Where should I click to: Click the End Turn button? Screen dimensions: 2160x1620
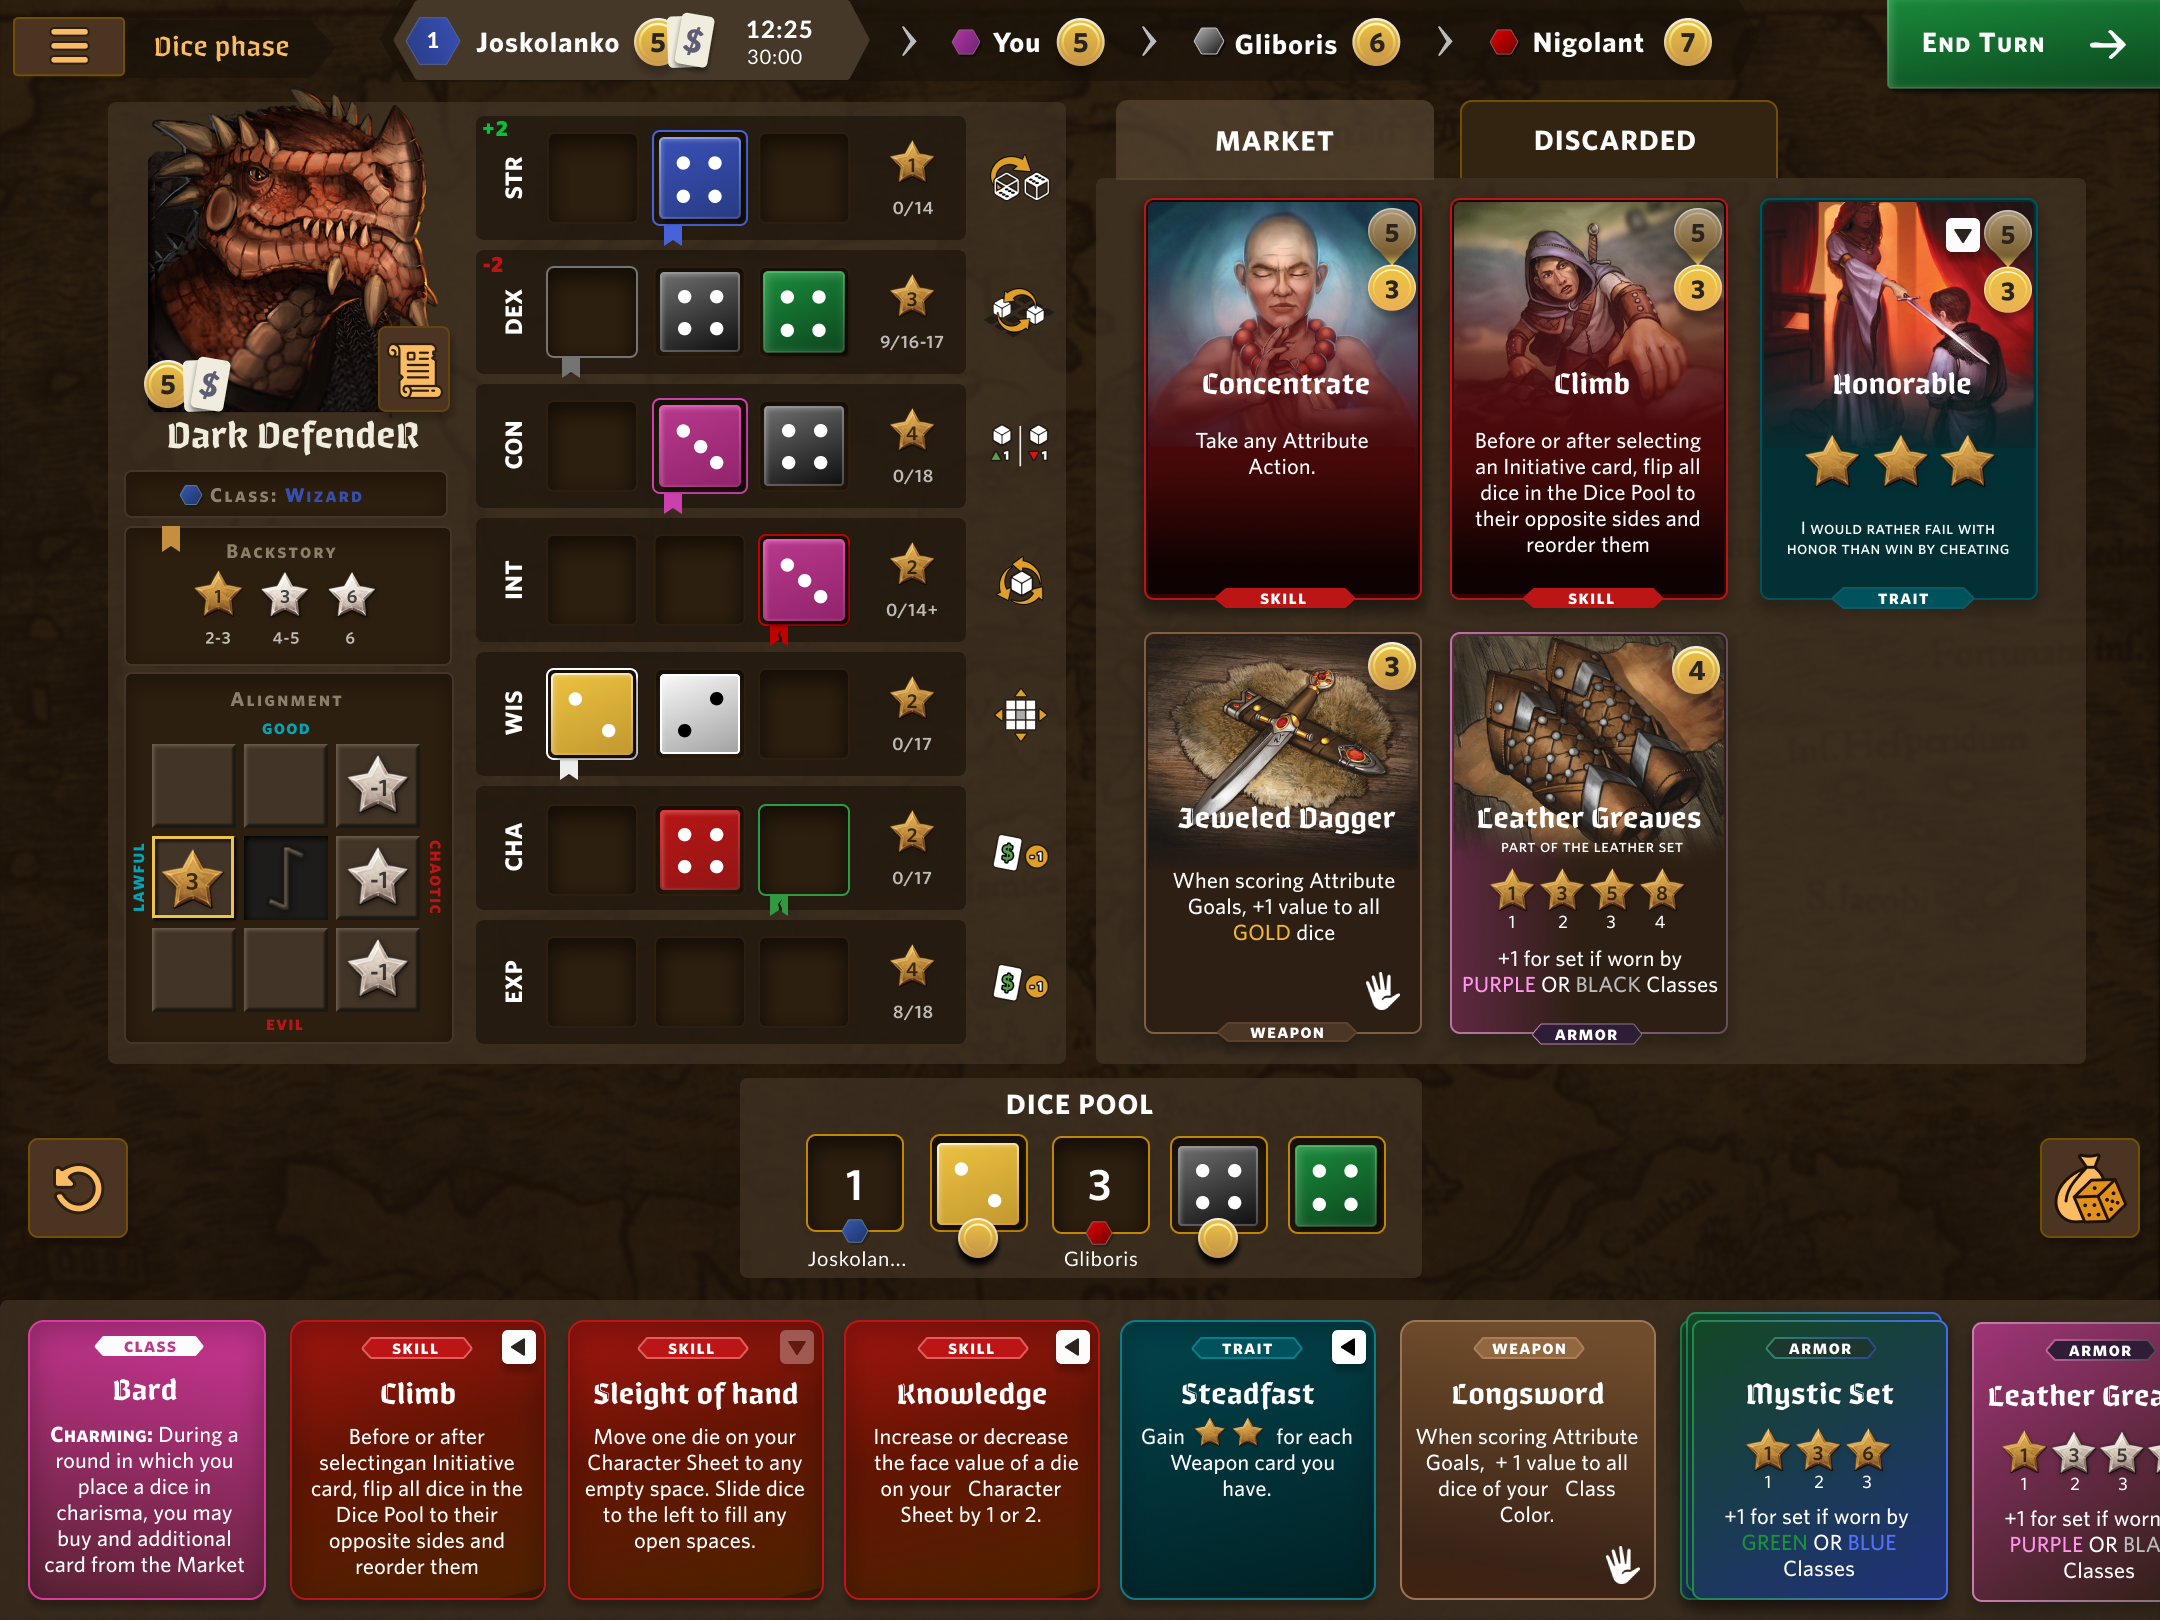(2022, 44)
